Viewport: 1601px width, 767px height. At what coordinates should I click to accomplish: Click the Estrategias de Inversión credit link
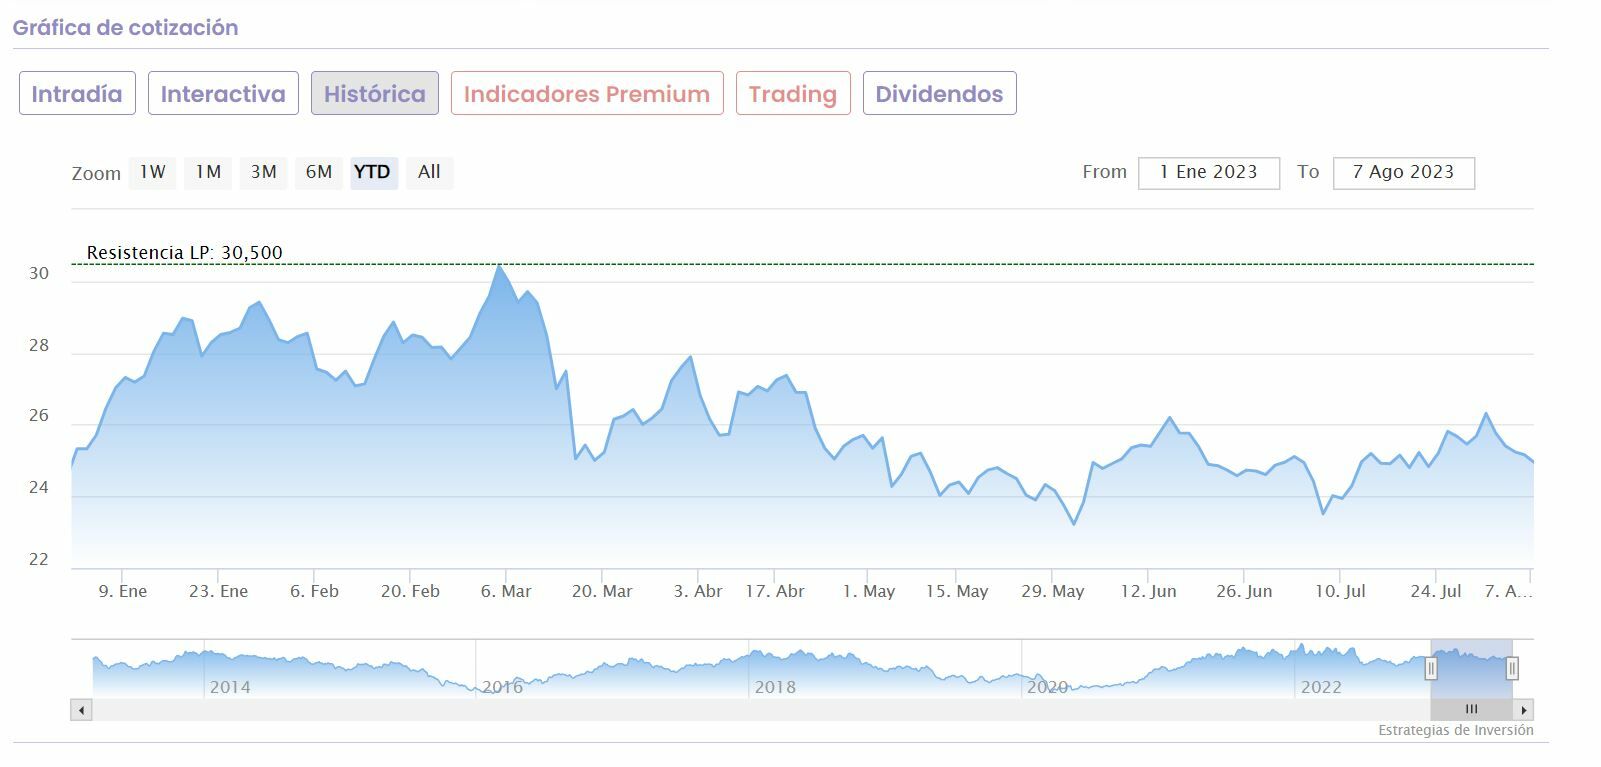[x=1455, y=731]
